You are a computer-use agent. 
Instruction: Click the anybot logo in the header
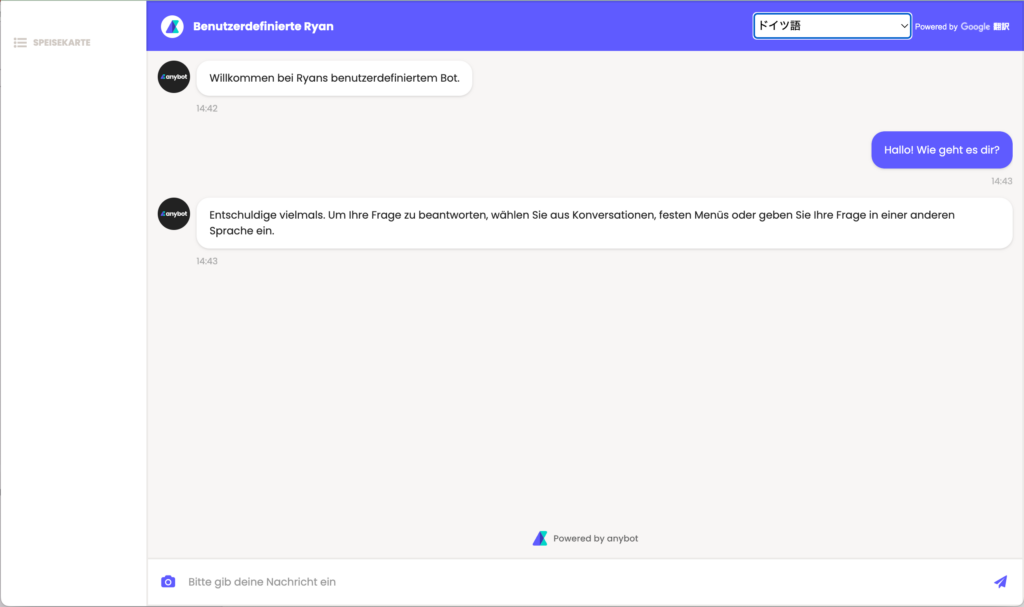click(x=172, y=26)
